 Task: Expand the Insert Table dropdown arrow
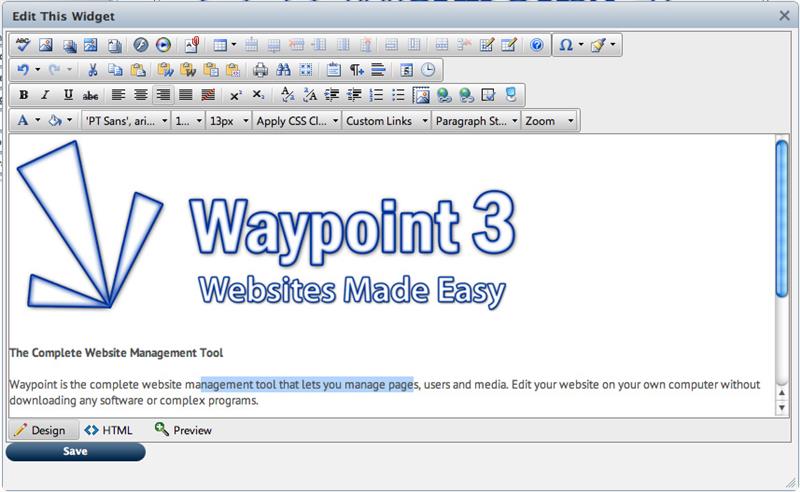[x=234, y=44]
